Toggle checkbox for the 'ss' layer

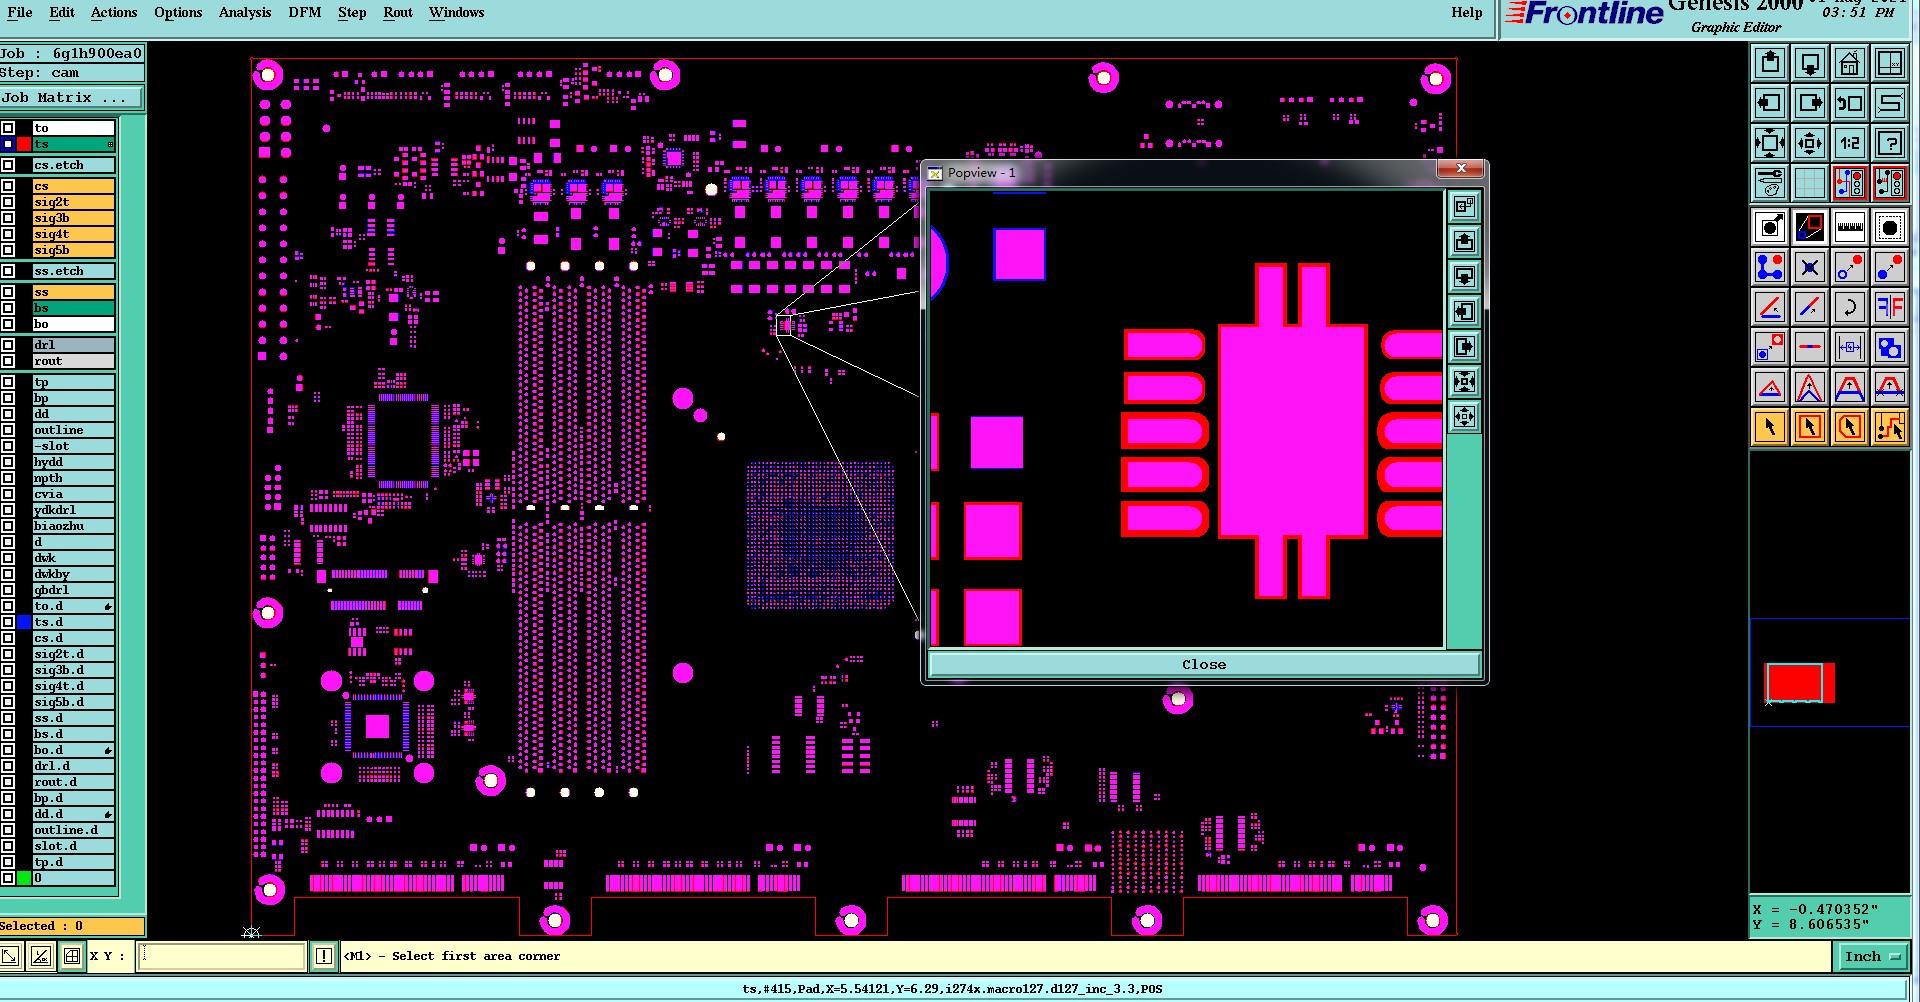(8, 292)
